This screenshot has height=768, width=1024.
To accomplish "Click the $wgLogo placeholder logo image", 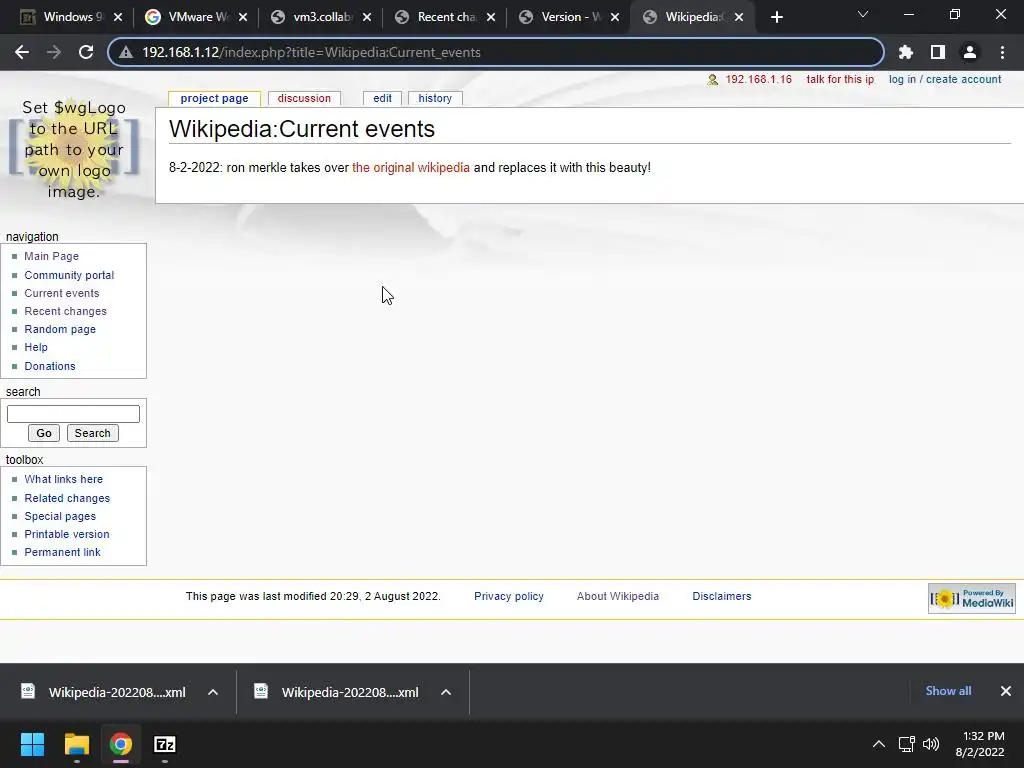I will [x=74, y=150].
